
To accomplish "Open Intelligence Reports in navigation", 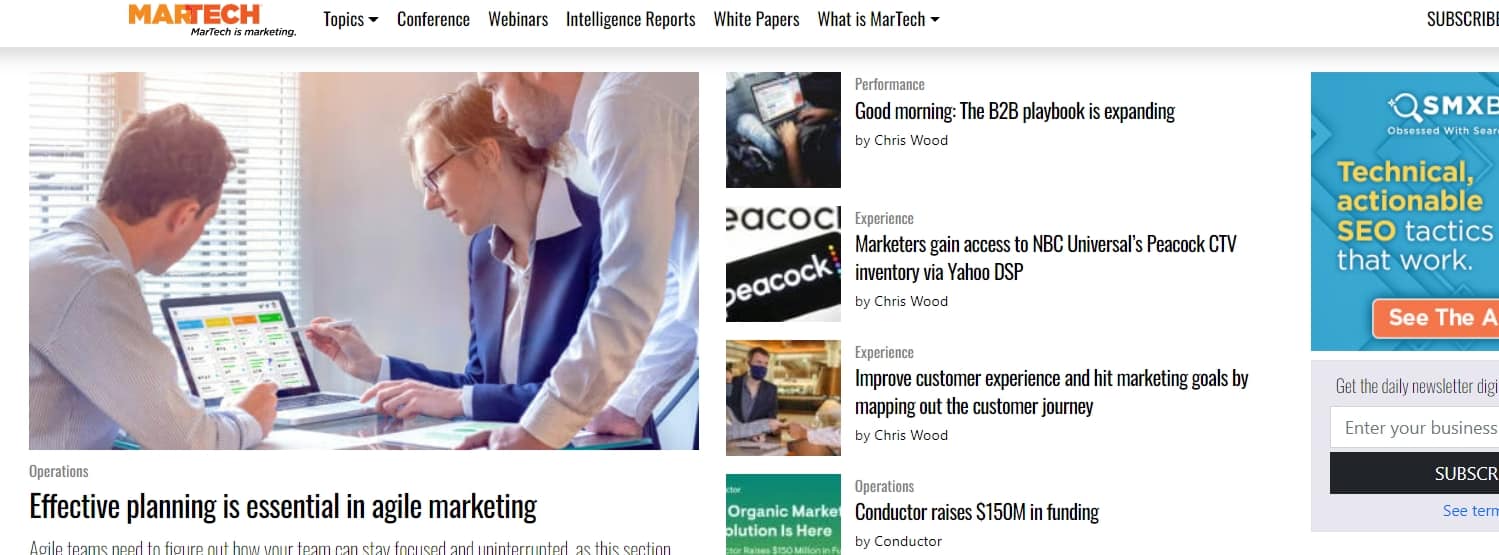I will (630, 19).
